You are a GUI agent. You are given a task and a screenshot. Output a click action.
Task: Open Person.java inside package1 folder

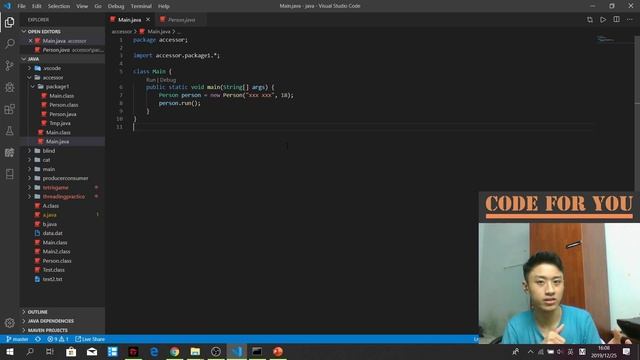pos(62,114)
